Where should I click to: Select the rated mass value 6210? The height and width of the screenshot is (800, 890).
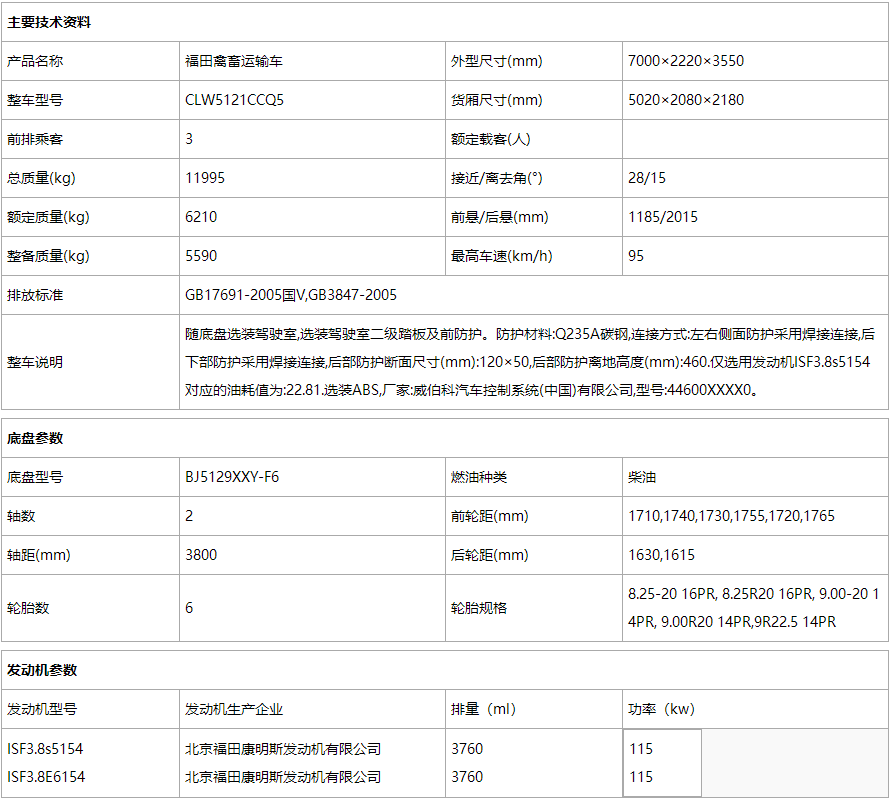pyautogui.click(x=201, y=217)
